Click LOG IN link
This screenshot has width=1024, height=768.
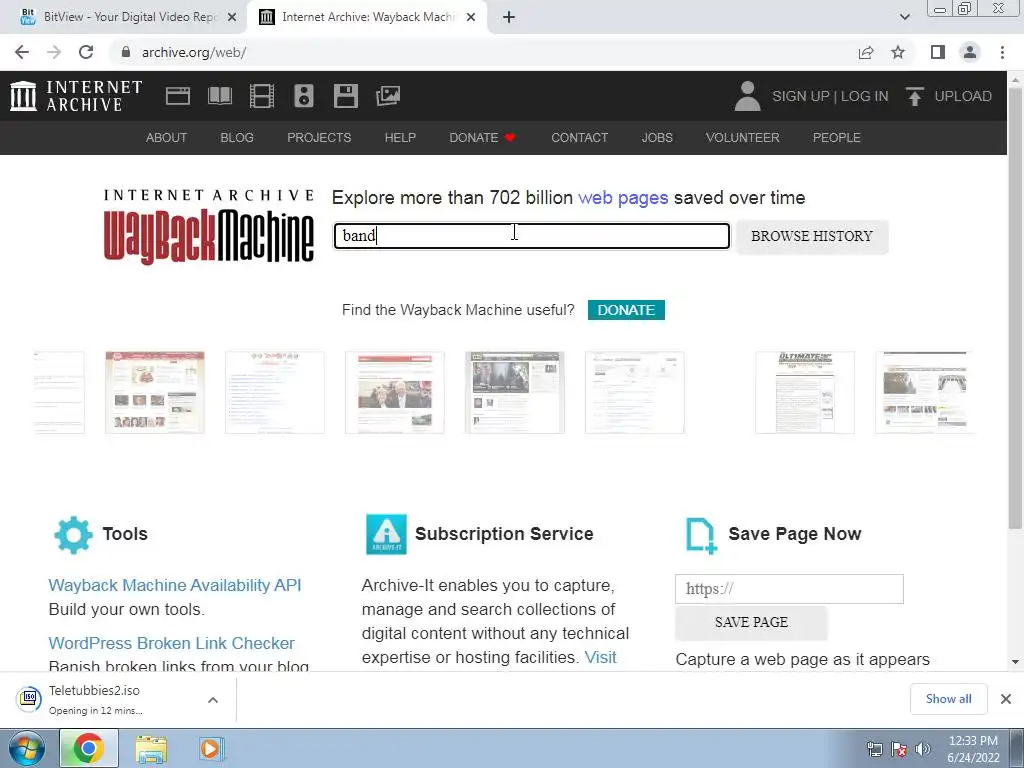(864, 96)
